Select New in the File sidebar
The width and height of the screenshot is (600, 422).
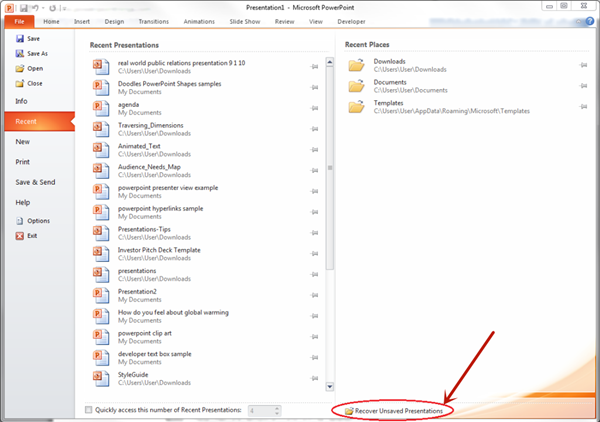point(23,142)
